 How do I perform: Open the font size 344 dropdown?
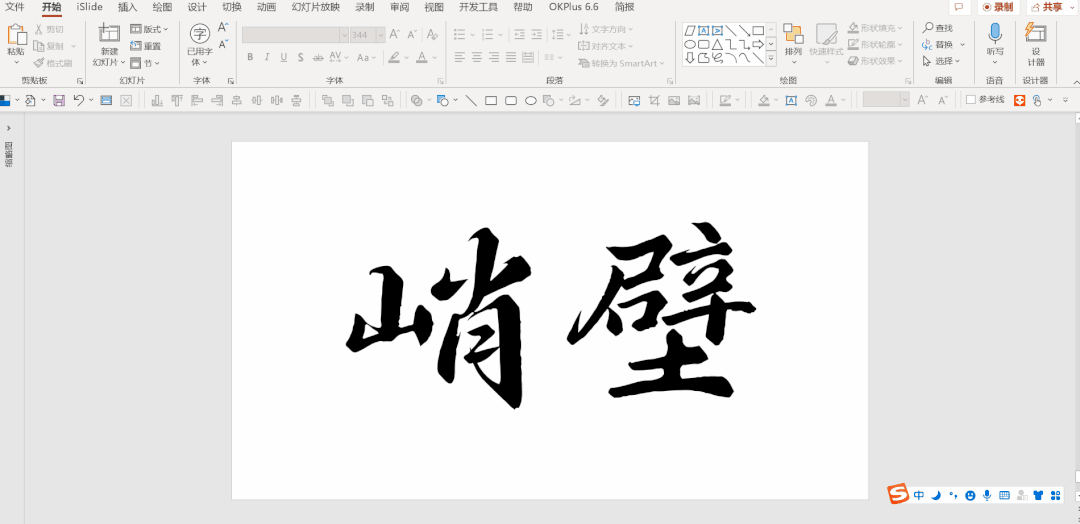pyautogui.click(x=380, y=34)
